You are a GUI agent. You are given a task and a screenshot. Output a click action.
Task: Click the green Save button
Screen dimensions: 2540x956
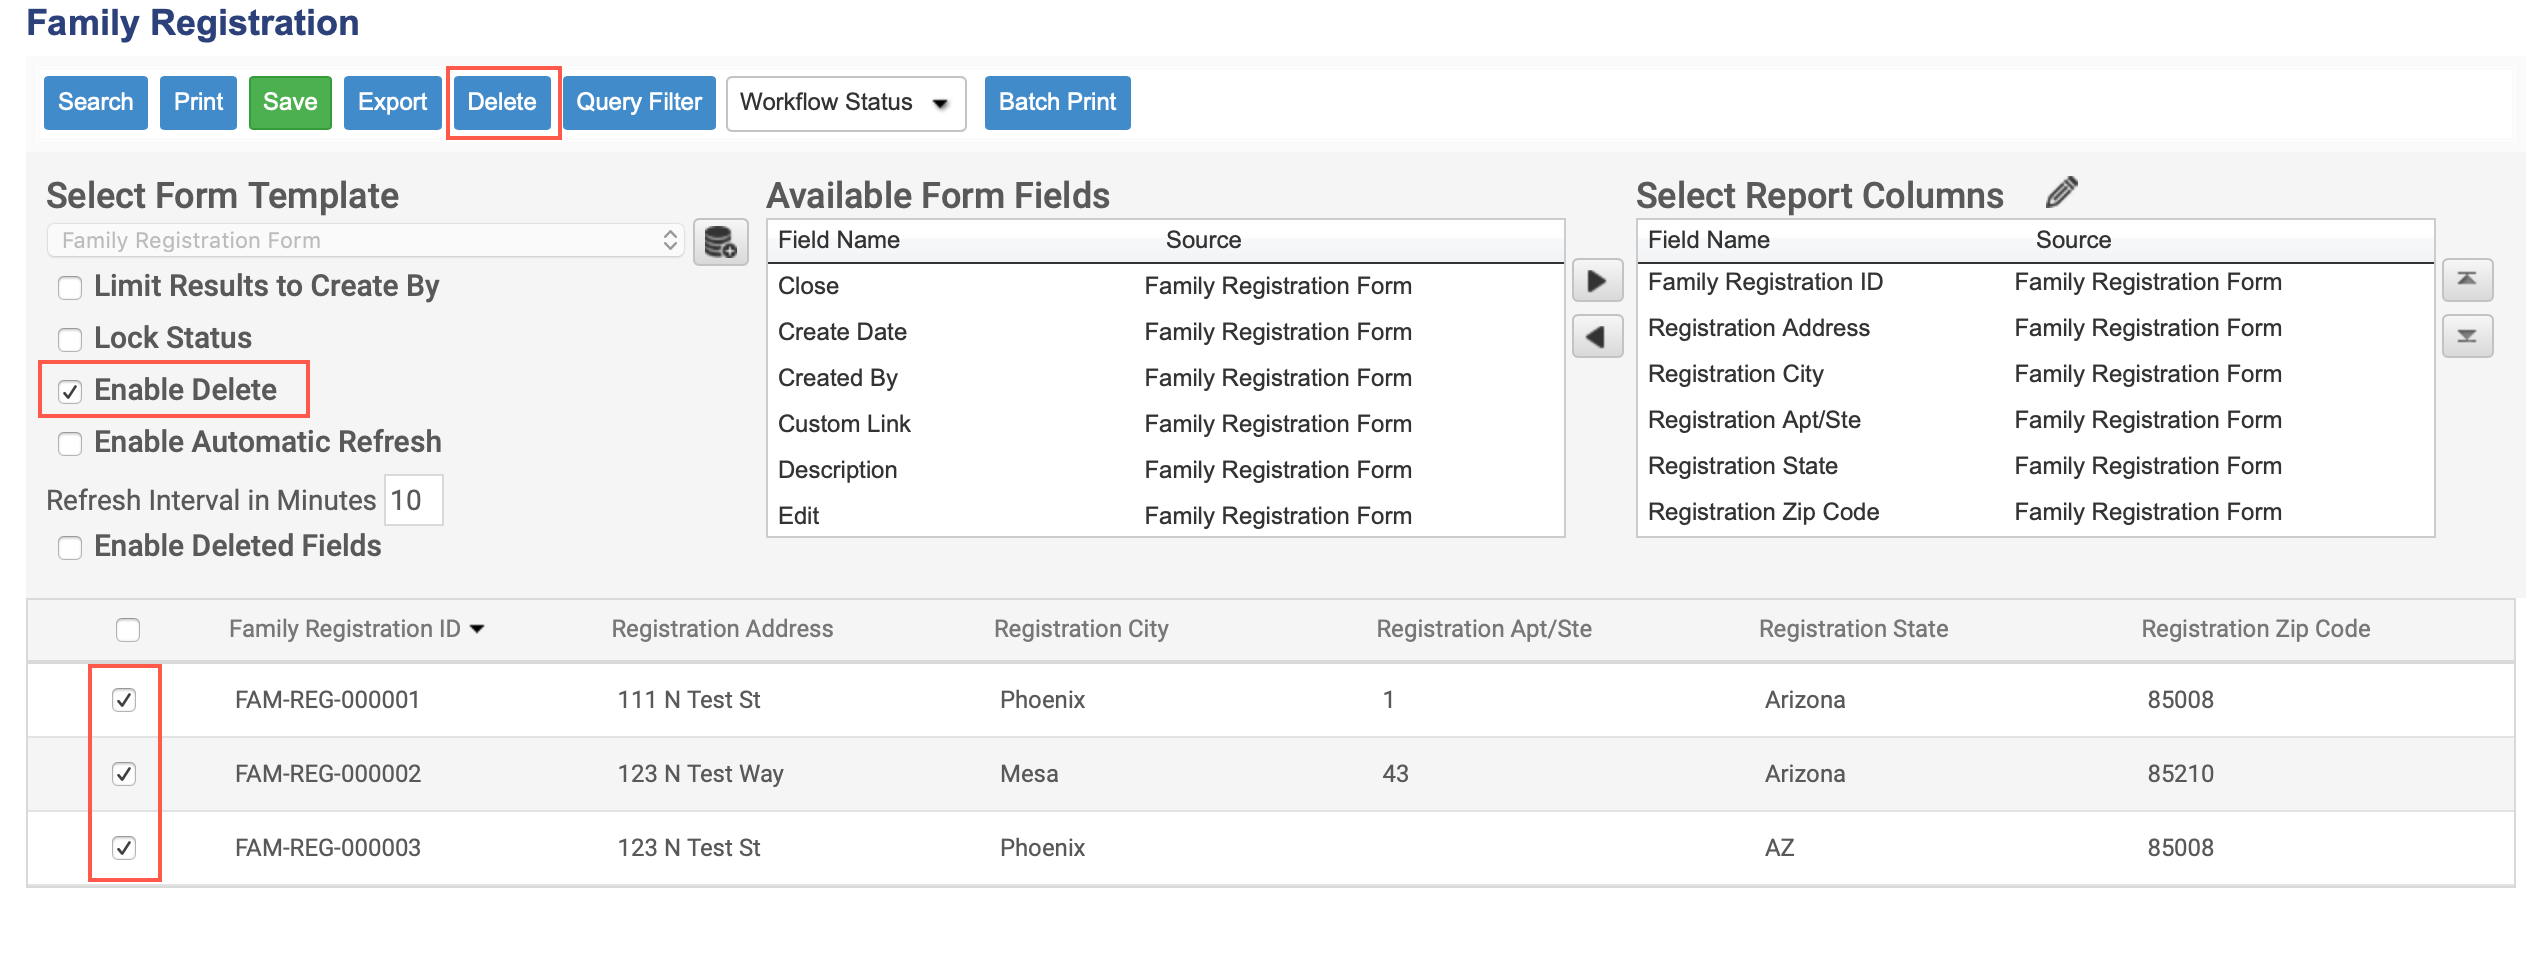point(290,103)
